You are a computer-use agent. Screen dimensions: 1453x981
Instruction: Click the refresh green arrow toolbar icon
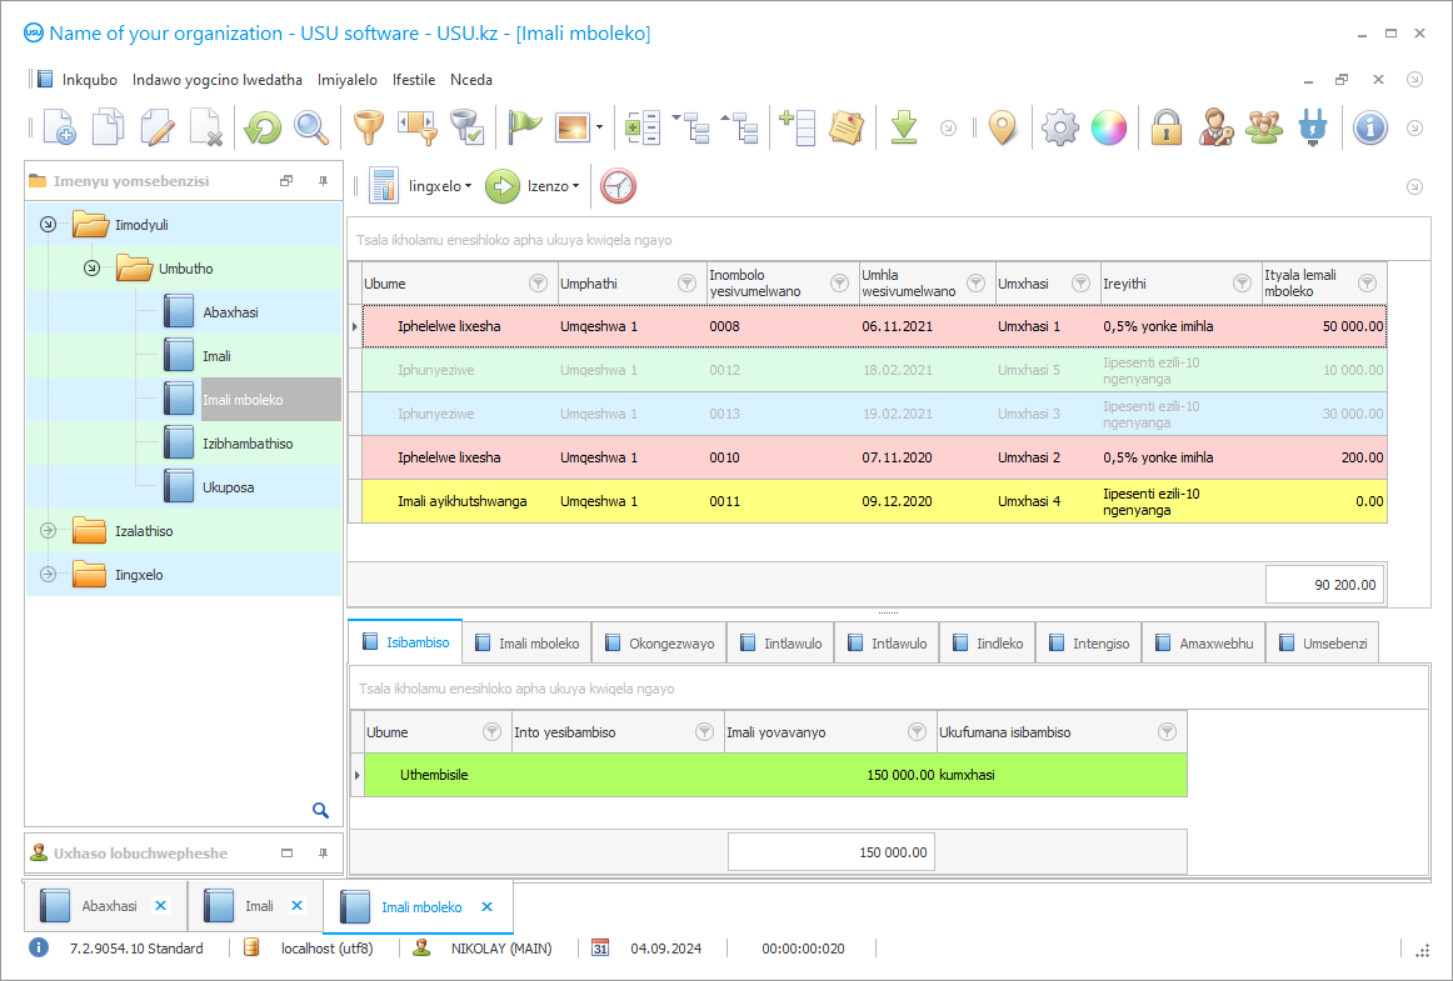click(x=263, y=128)
